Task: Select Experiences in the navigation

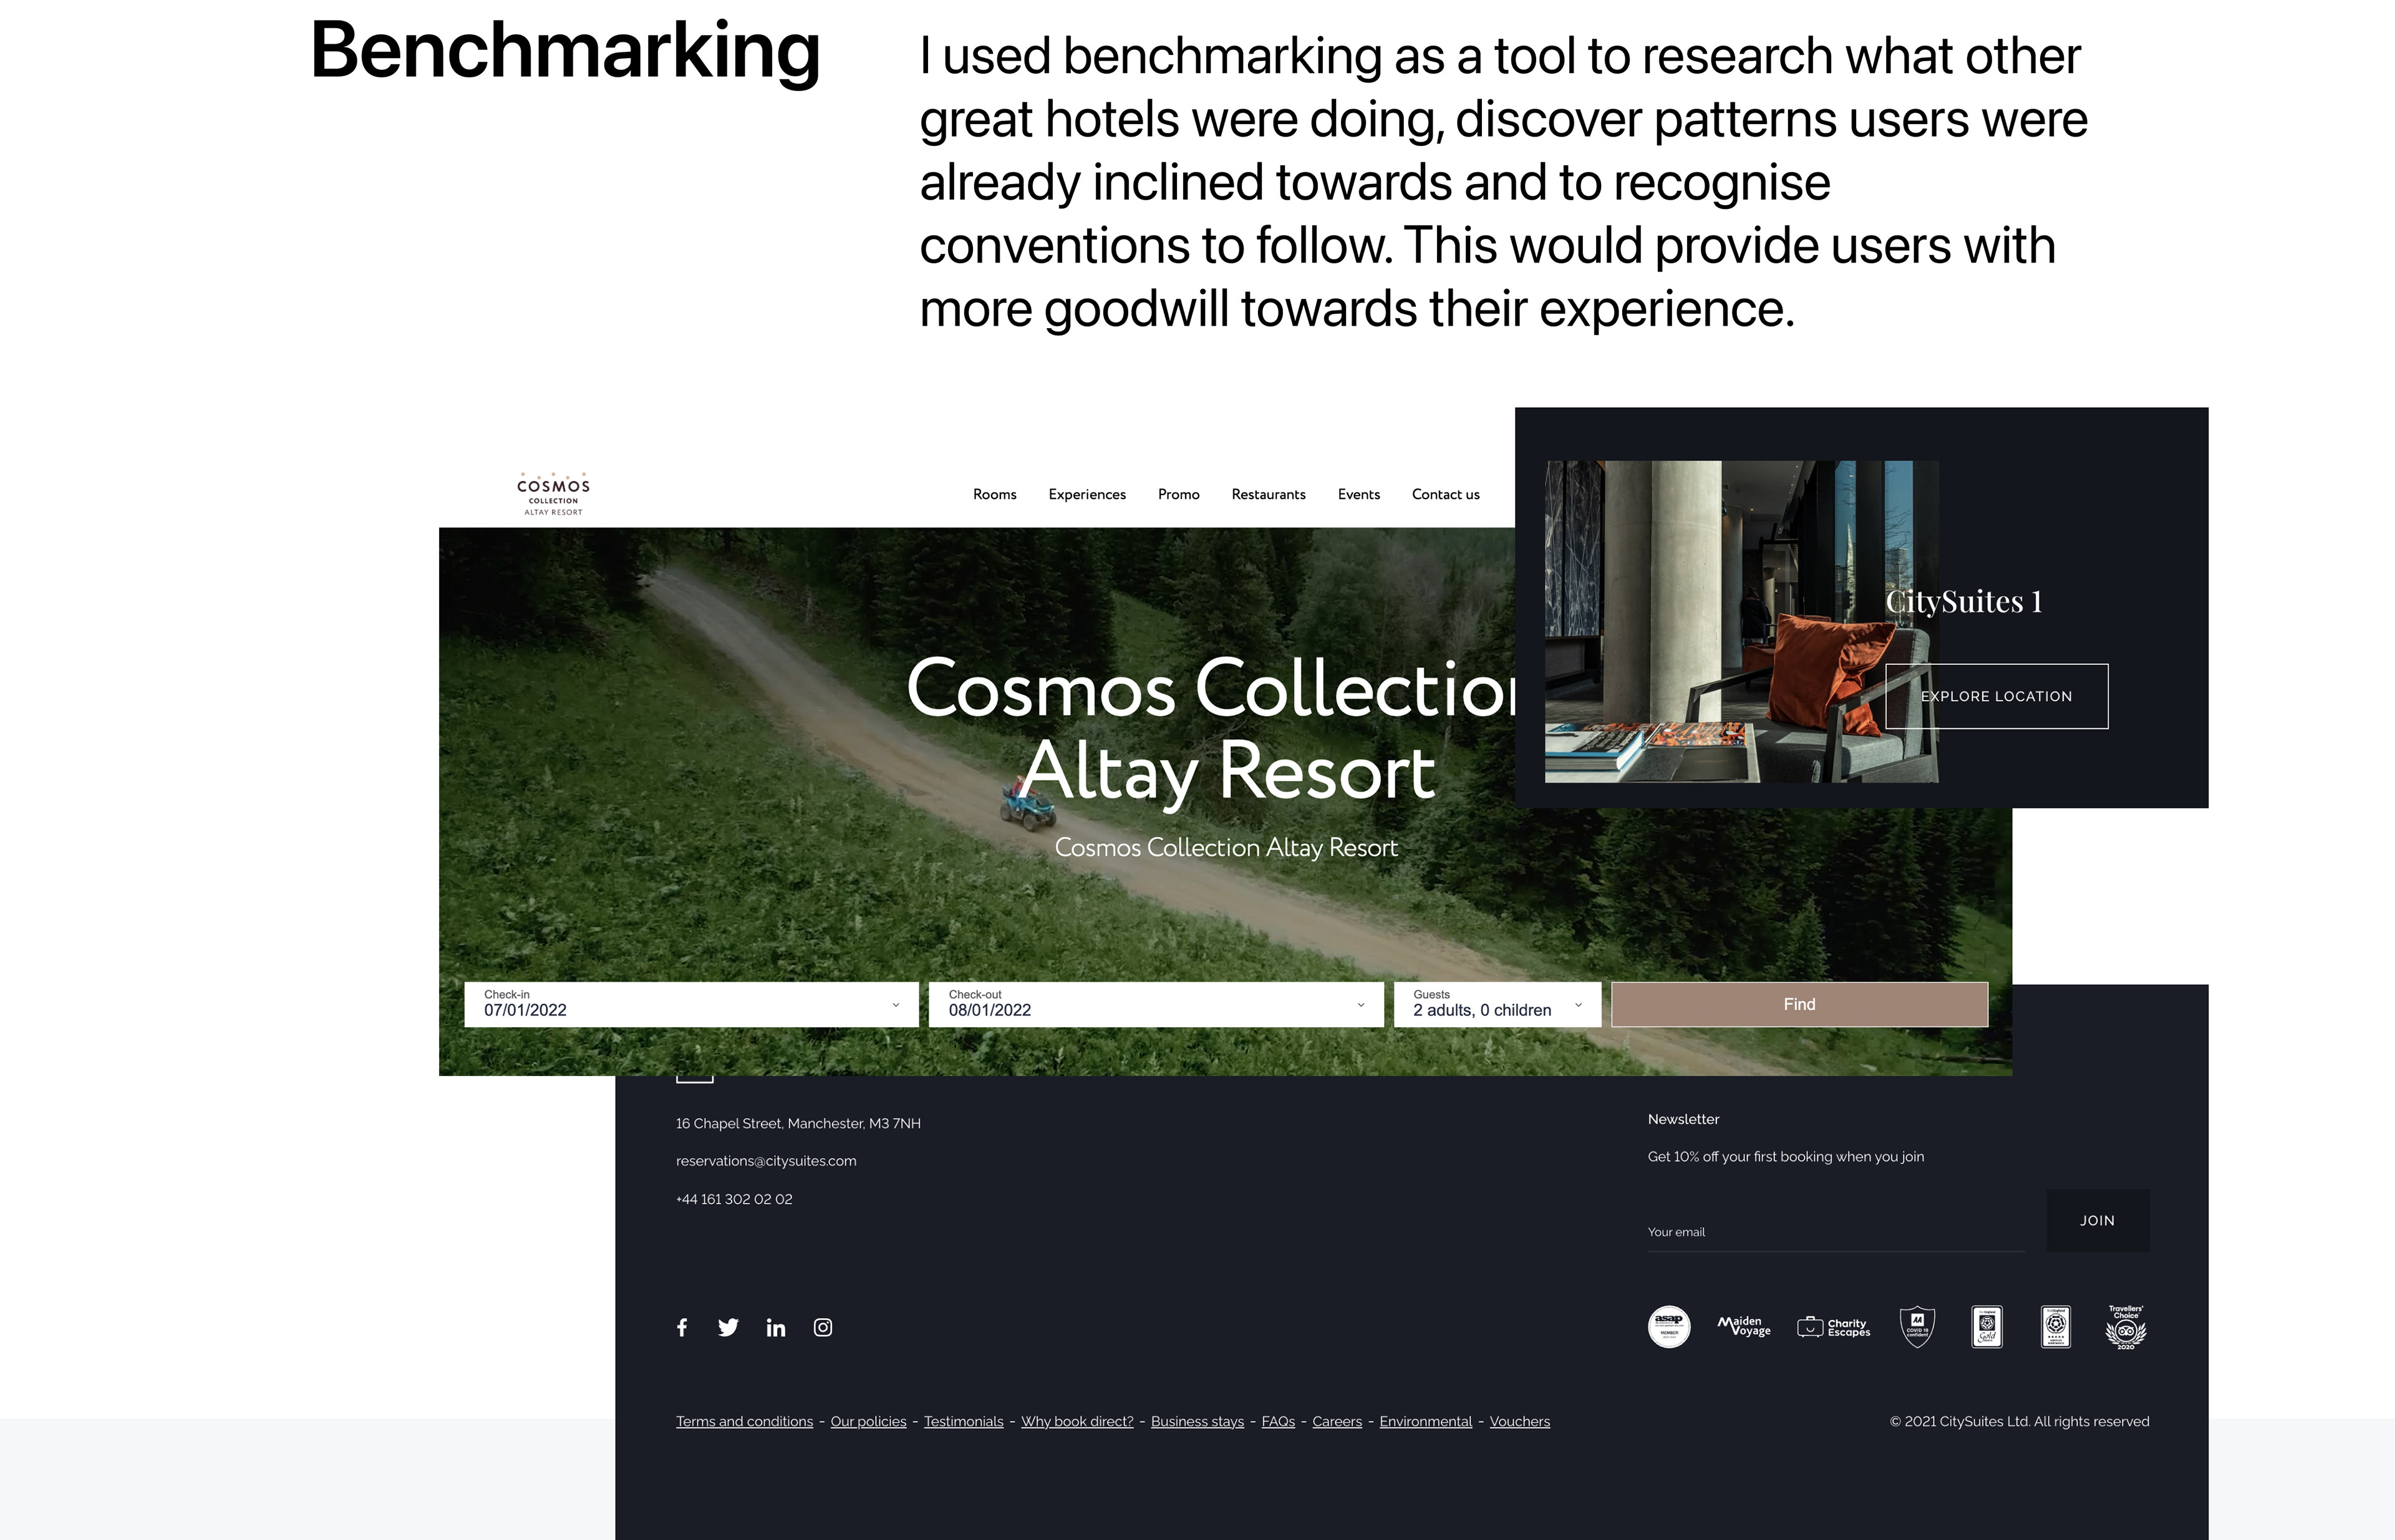Action: [x=1087, y=494]
